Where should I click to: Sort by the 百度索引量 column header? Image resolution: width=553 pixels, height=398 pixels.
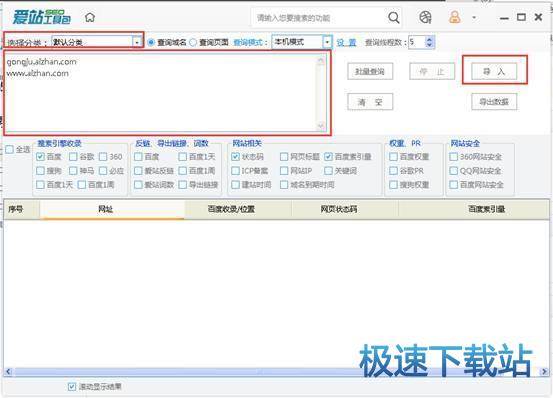[474, 209]
